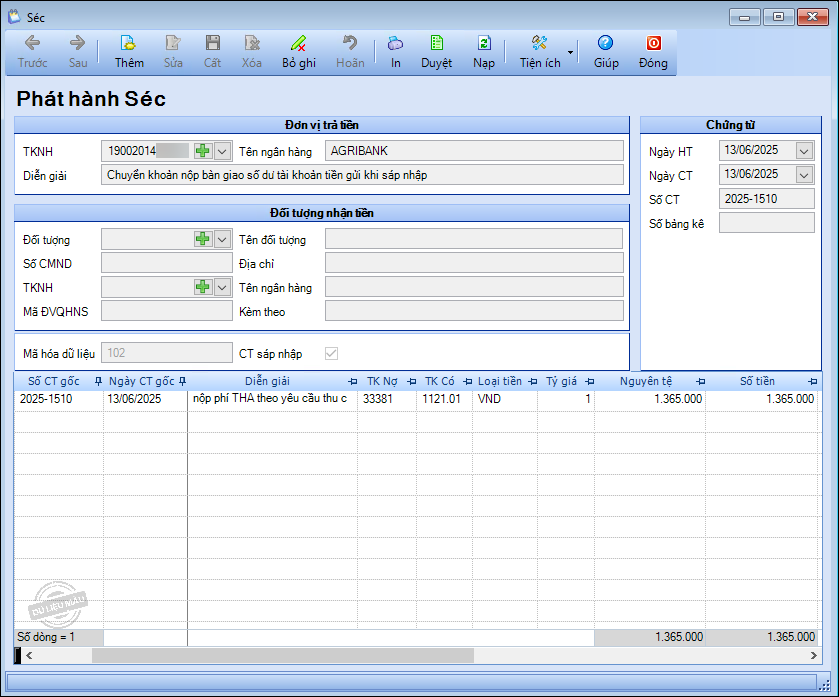
Task: Go to previous record with Trước
Action: coord(33,52)
